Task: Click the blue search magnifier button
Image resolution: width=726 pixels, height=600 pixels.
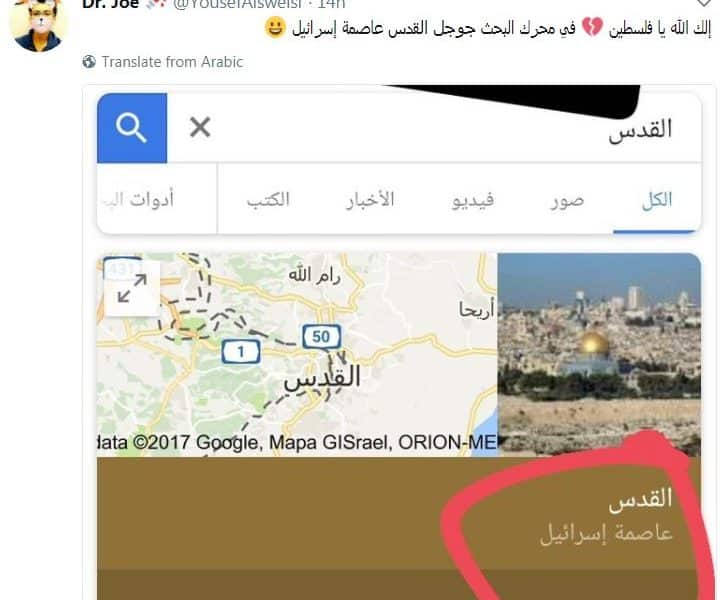Action: pos(132,128)
